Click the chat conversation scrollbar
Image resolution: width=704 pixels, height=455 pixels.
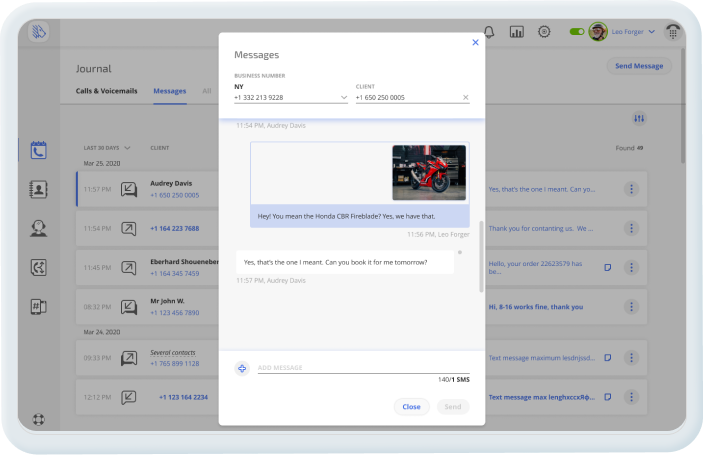tap(481, 256)
